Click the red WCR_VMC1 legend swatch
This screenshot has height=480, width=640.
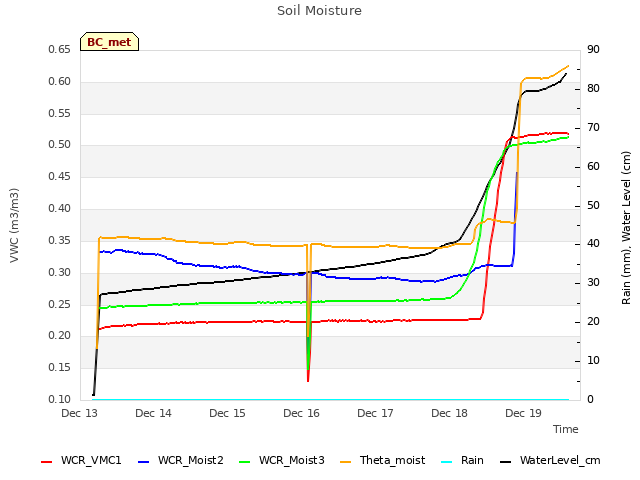tap(47, 462)
